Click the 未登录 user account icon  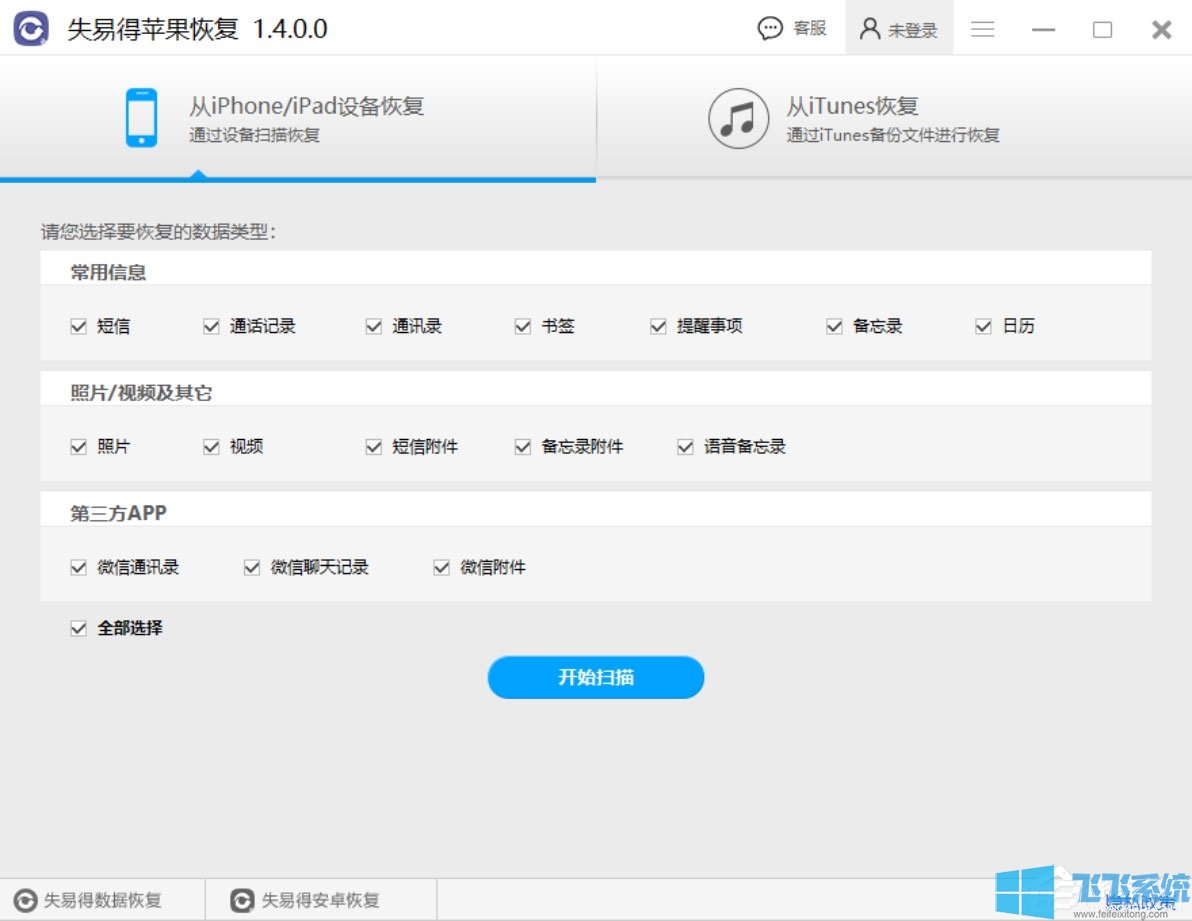869,28
